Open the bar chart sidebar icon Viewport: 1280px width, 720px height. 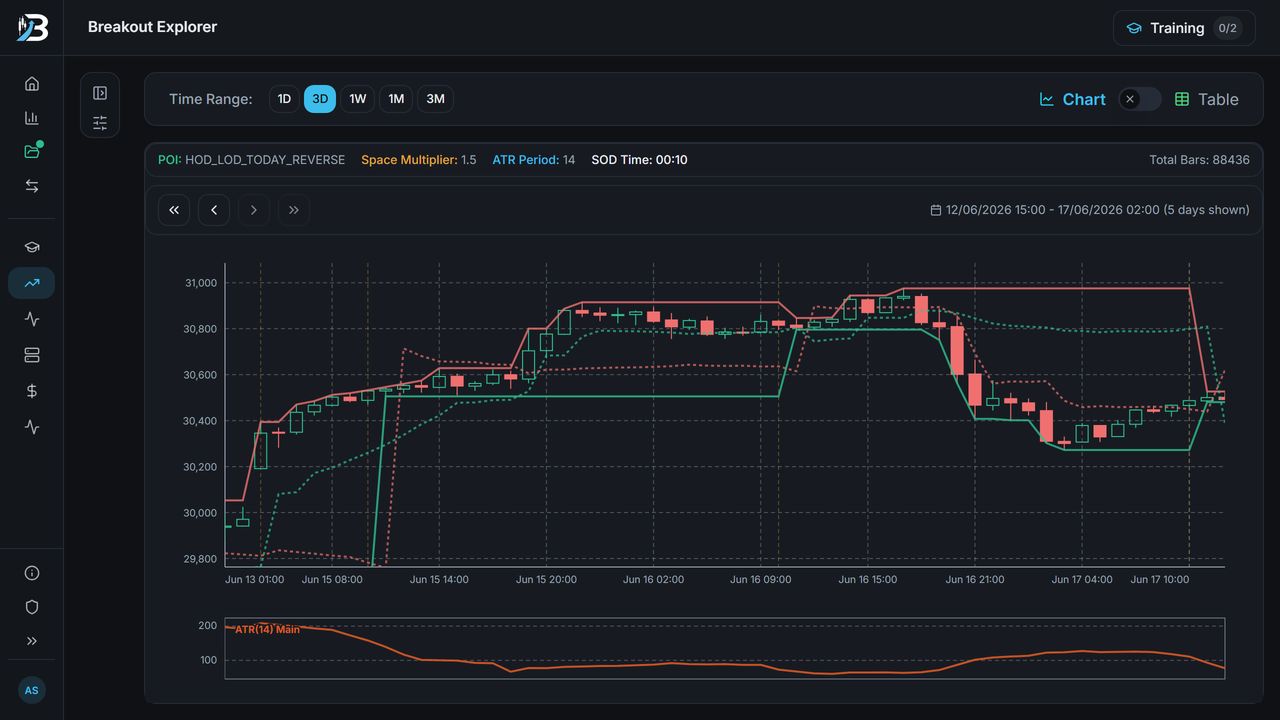point(32,118)
